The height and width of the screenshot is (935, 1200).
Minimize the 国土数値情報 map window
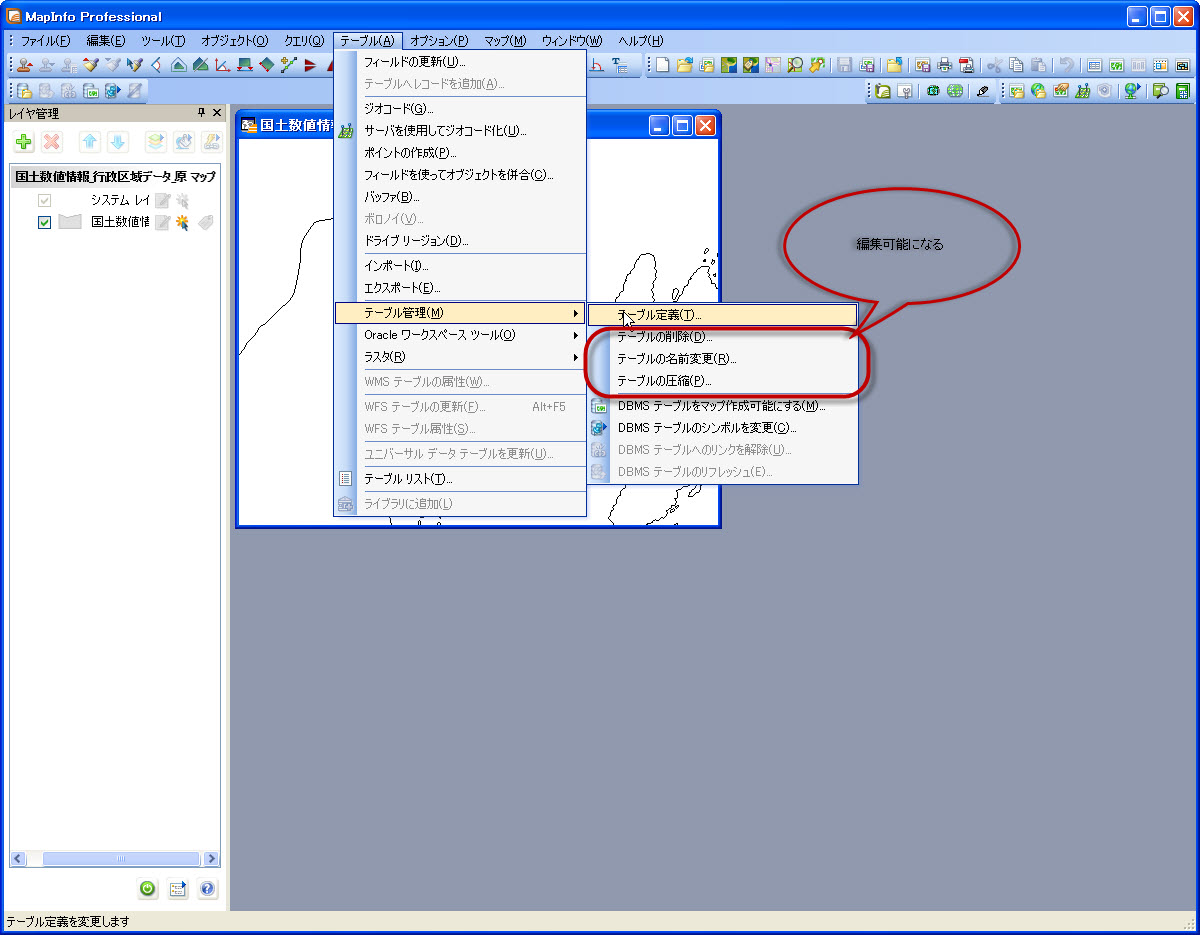(659, 125)
